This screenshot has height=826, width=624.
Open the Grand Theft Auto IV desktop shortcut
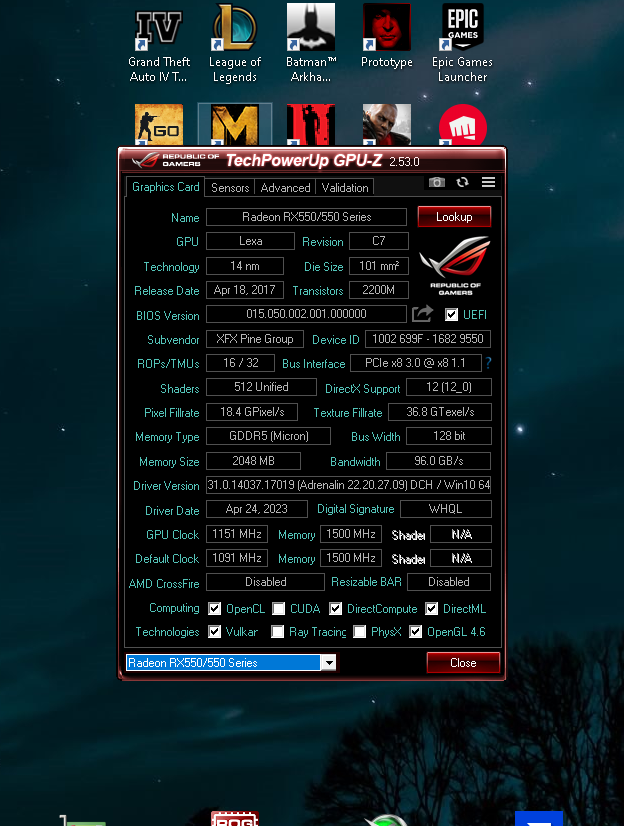(x=159, y=43)
